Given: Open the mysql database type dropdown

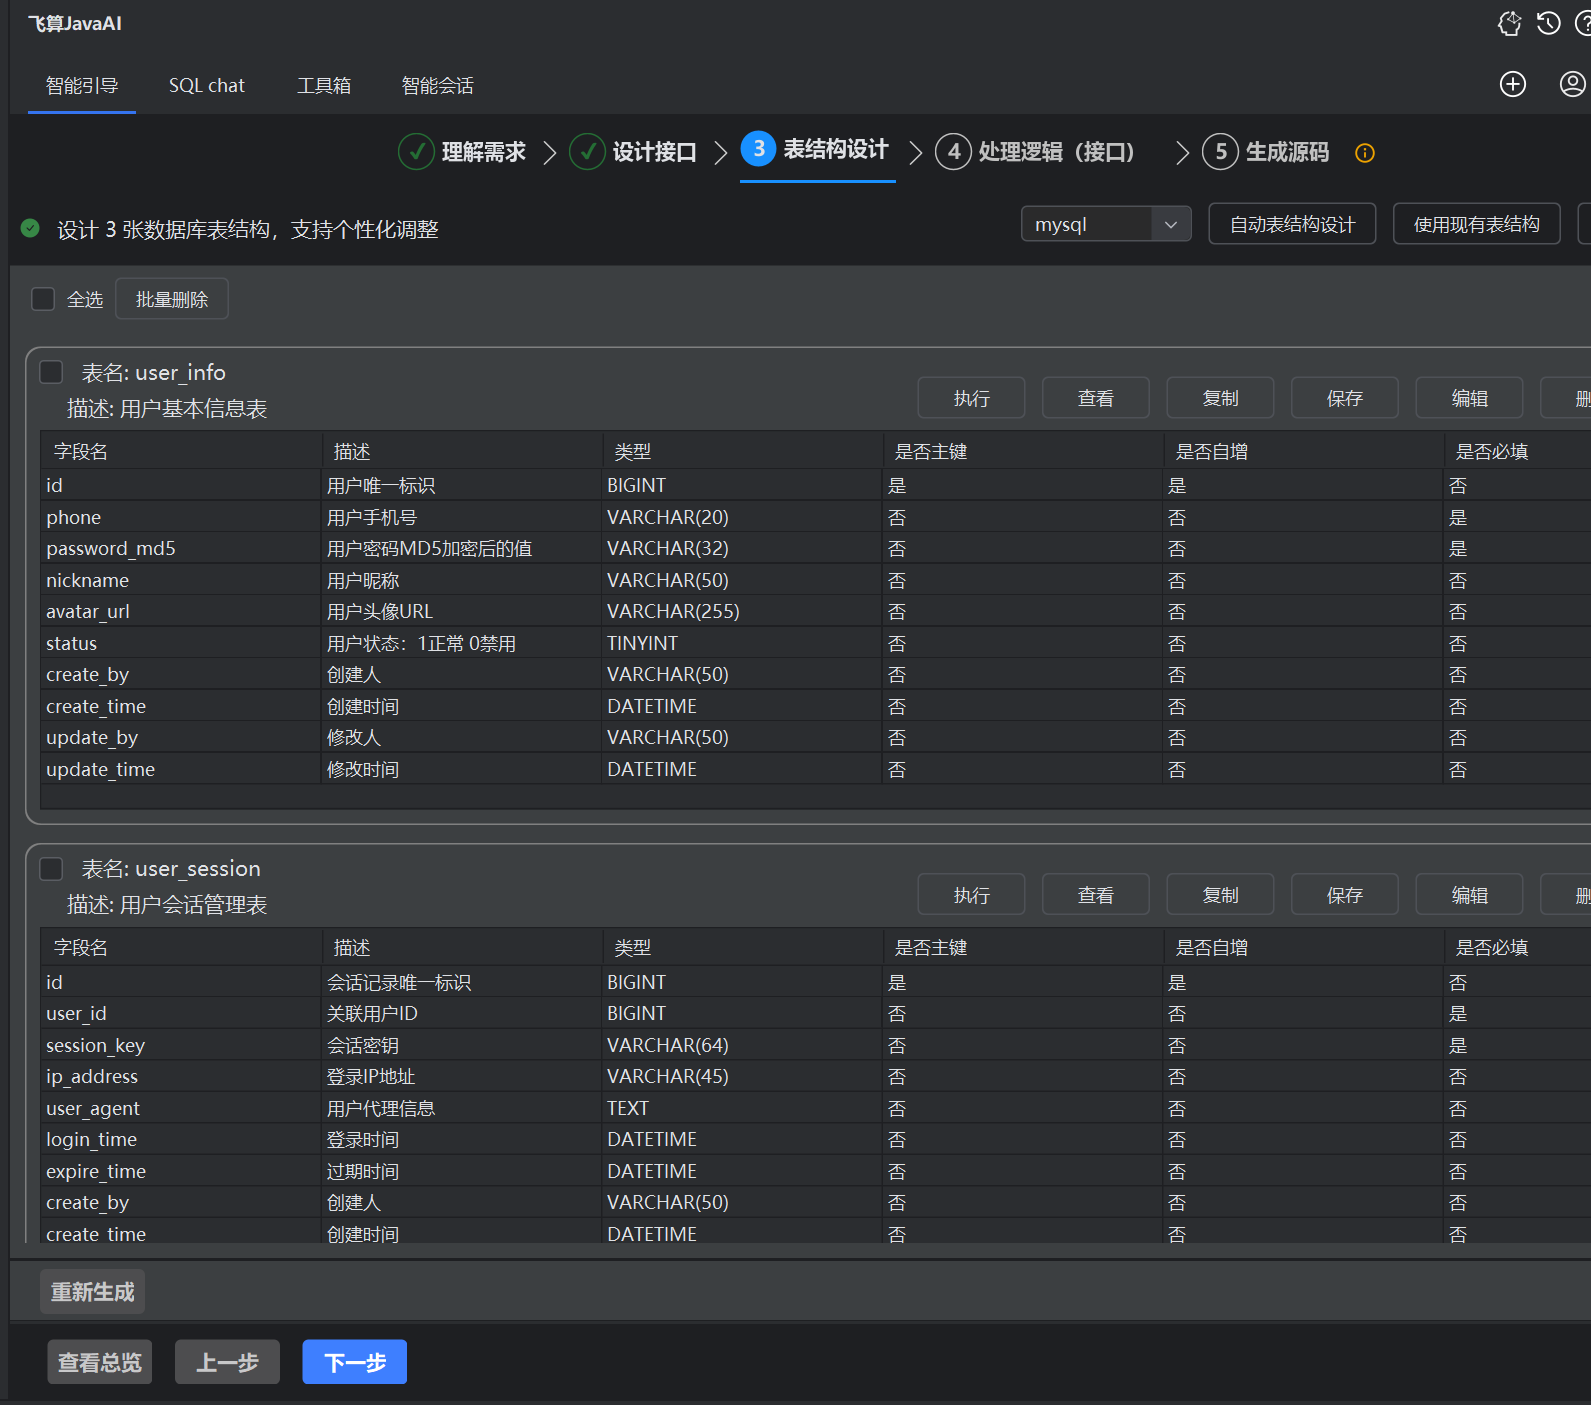Looking at the screenshot, I should pos(1106,224).
